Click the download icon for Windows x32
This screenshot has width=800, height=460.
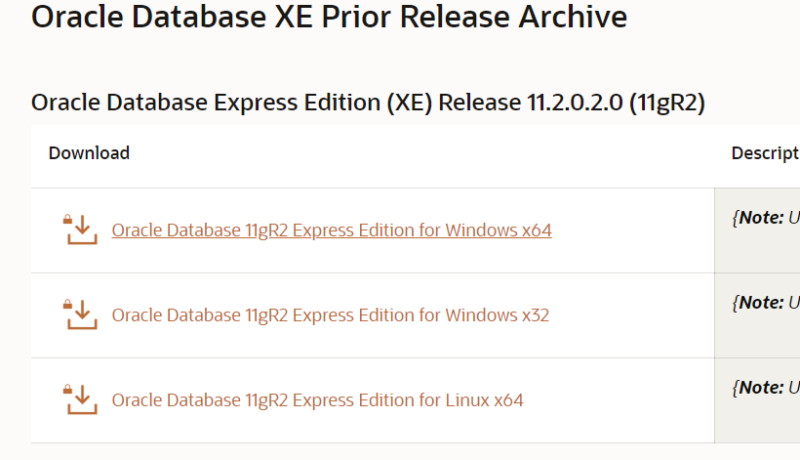(x=79, y=315)
